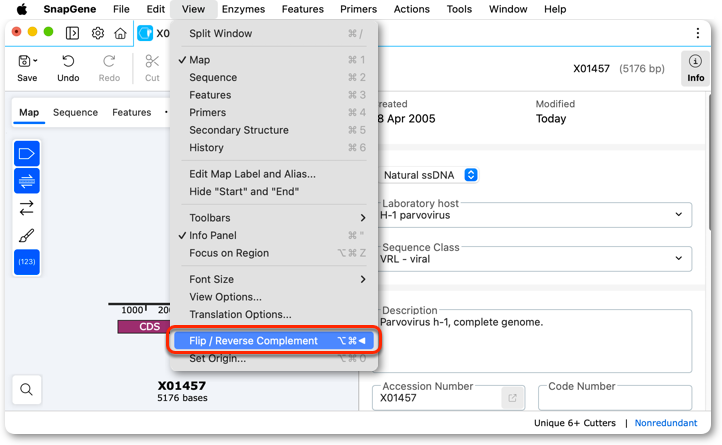722x445 pixels.
Task: Open the Features menu in menu bar
Action: (x=303, y=9)
